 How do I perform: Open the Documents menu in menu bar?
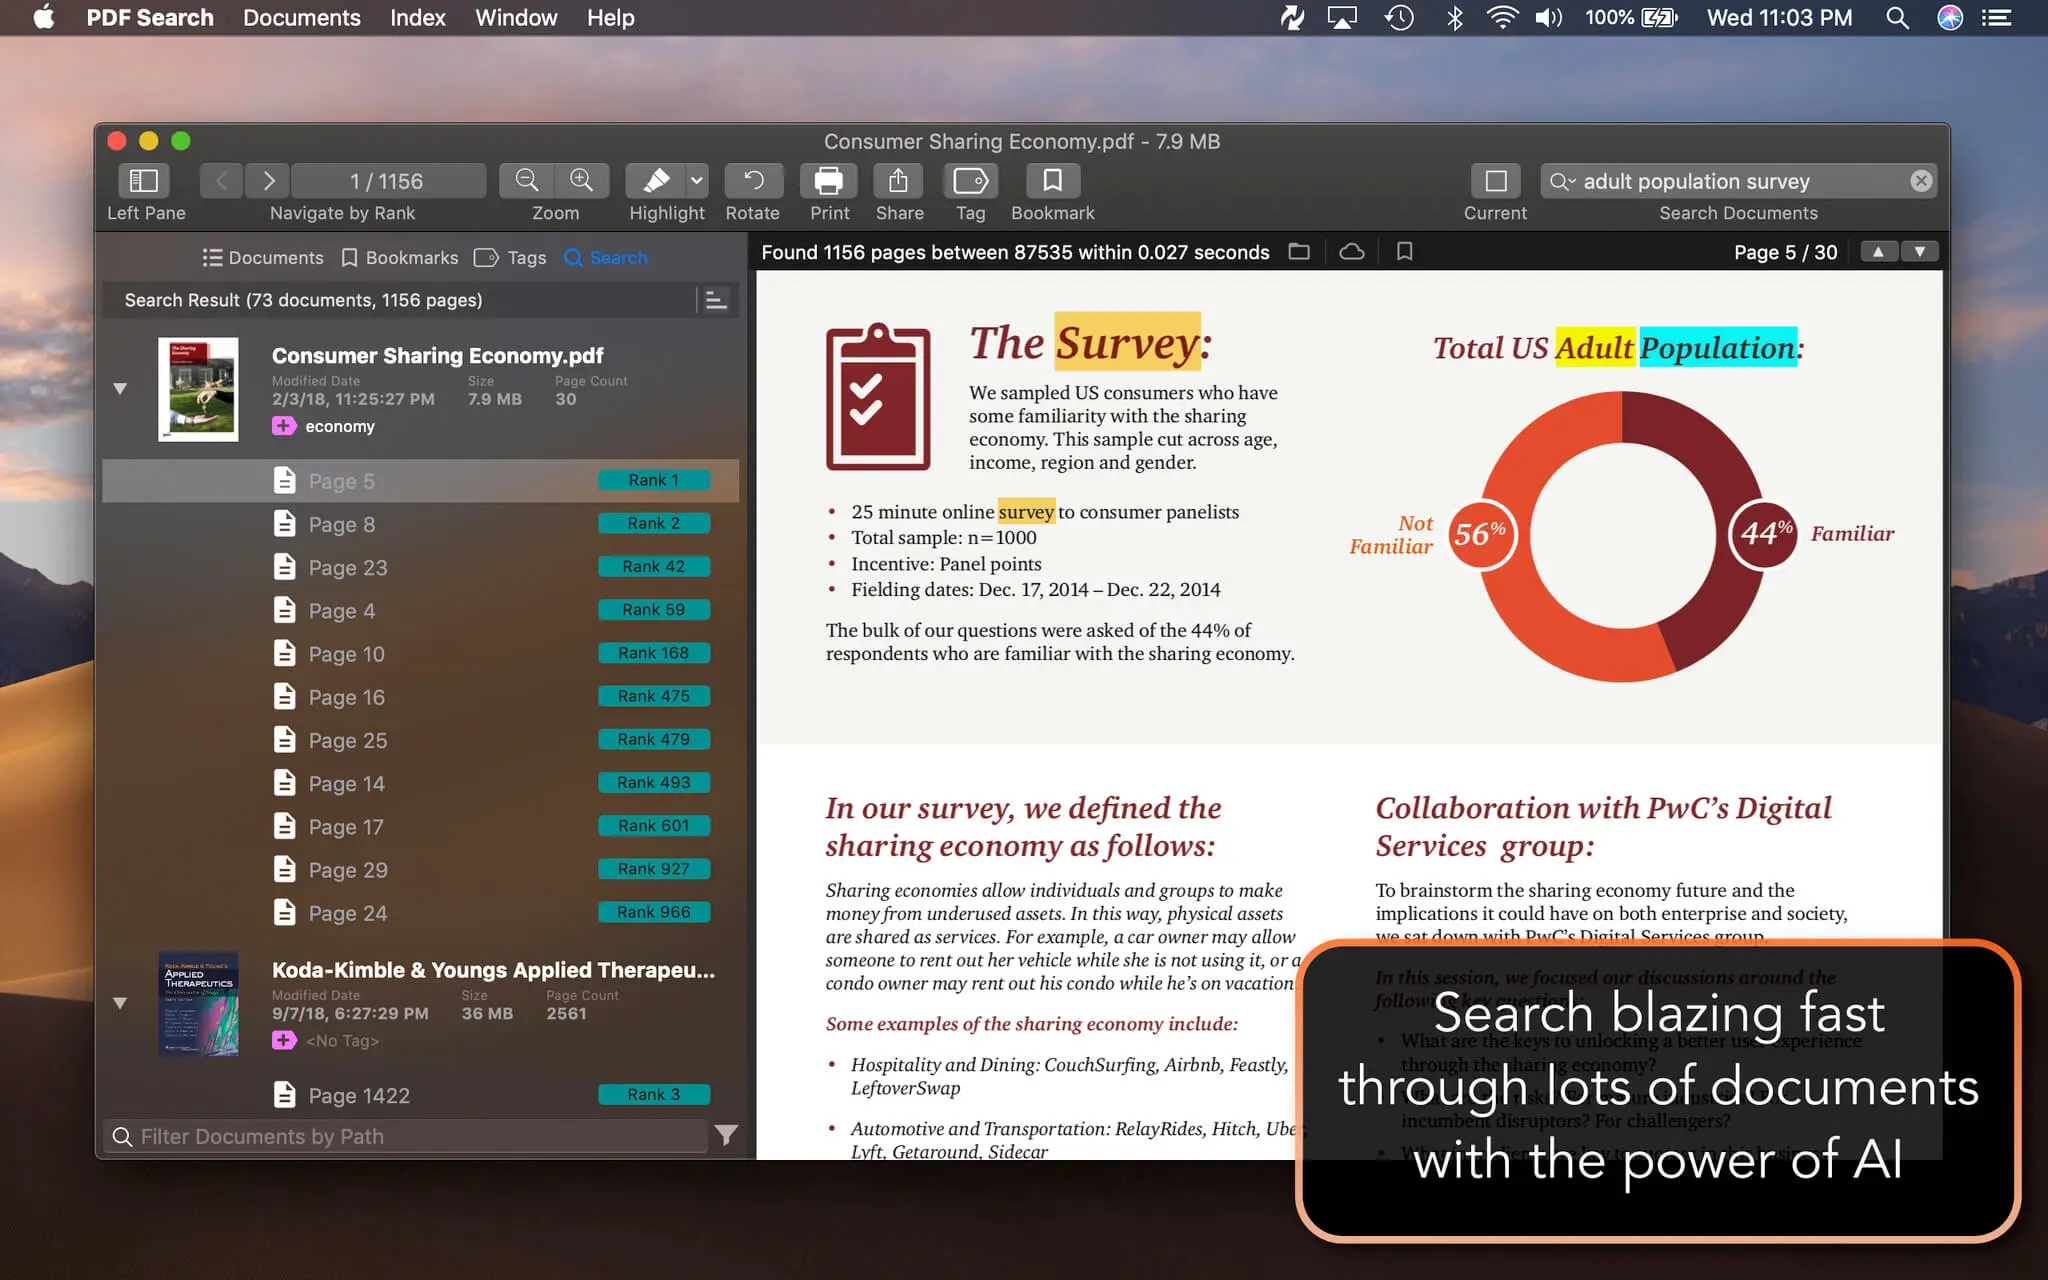tap(299, 18)
